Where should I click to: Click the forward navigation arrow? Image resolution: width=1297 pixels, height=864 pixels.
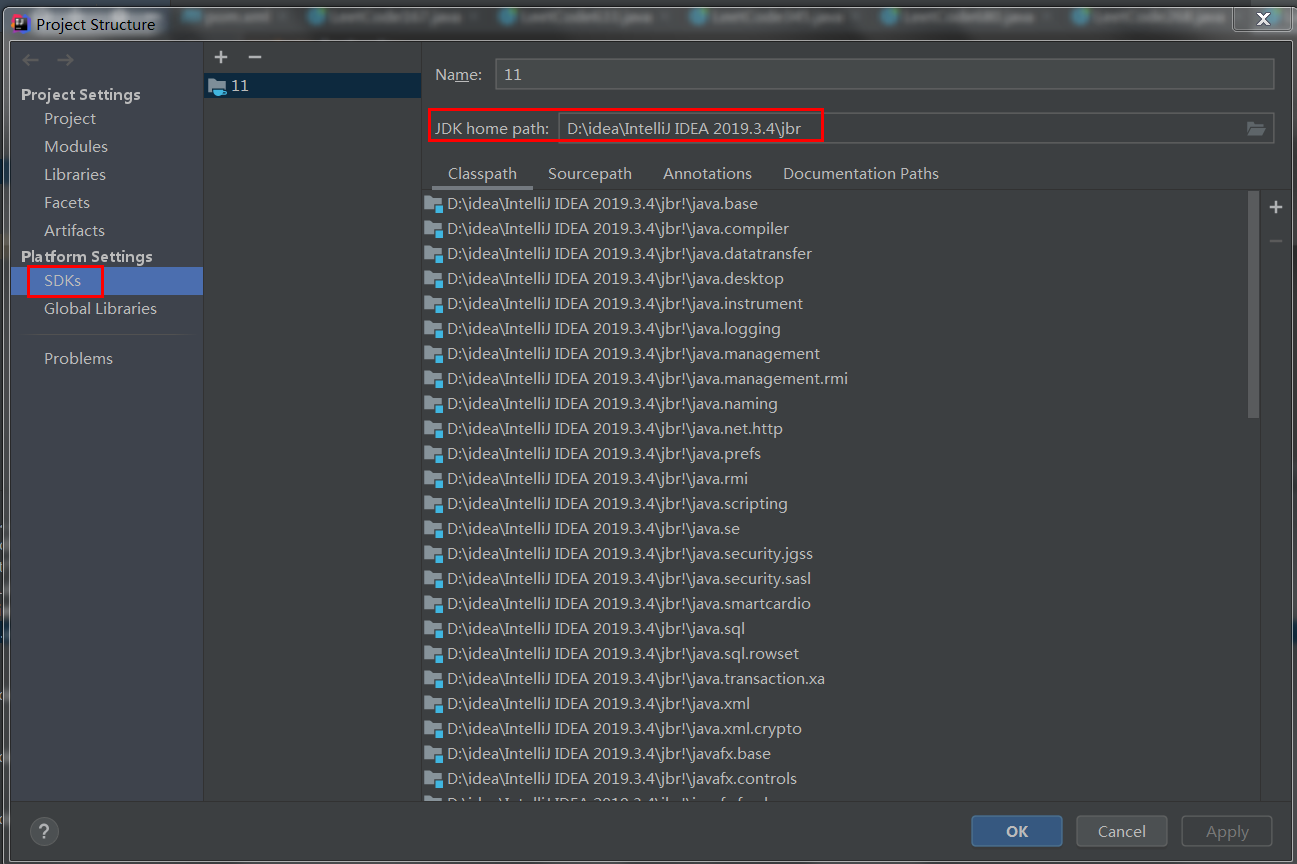64,59
